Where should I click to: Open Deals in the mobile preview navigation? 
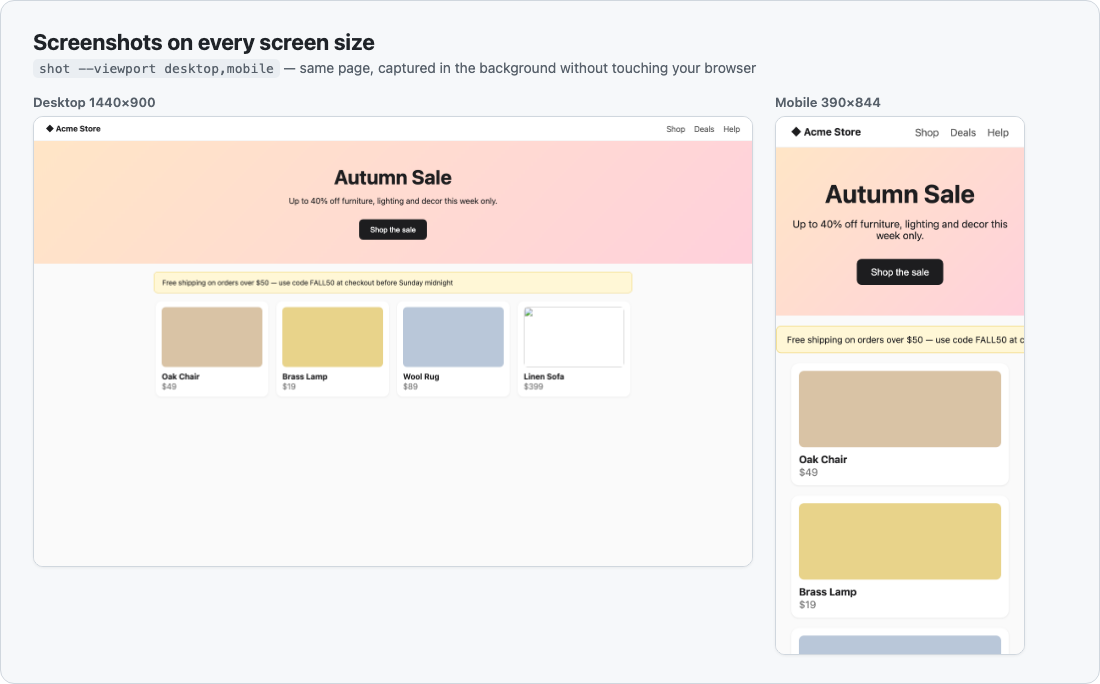(962, 133)
